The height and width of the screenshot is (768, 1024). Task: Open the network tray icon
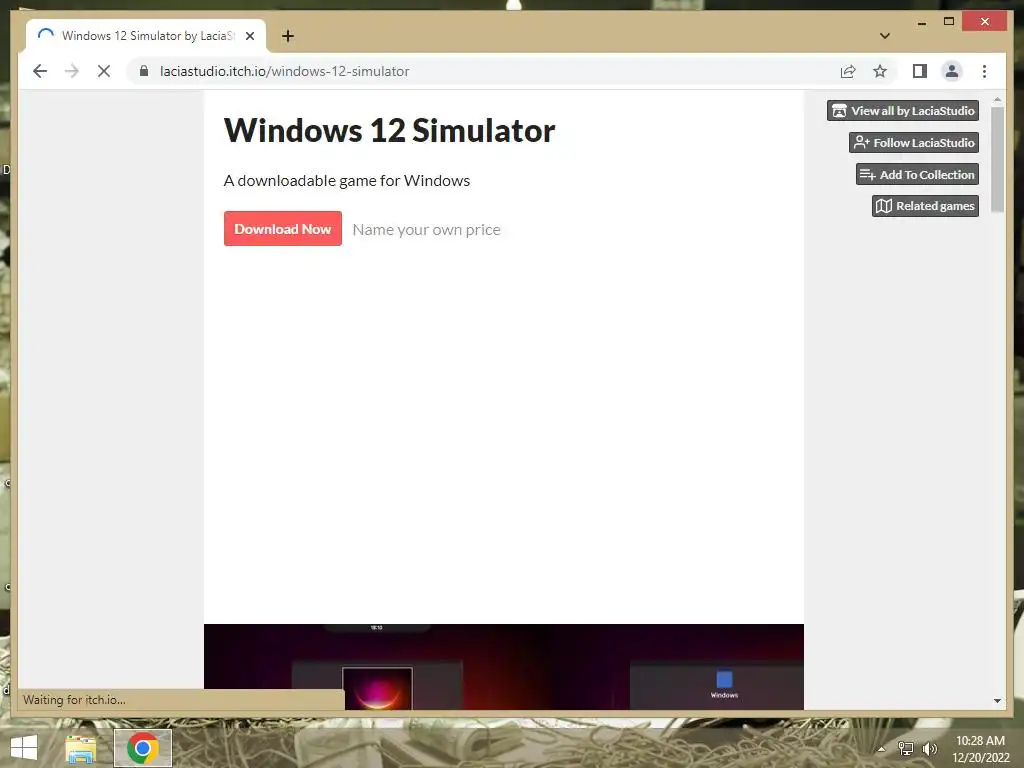906,749
